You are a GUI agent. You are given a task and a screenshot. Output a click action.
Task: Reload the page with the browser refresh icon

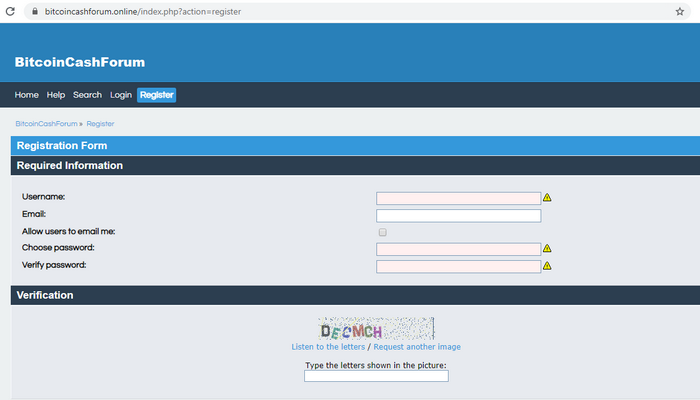[x=10, y=12]
